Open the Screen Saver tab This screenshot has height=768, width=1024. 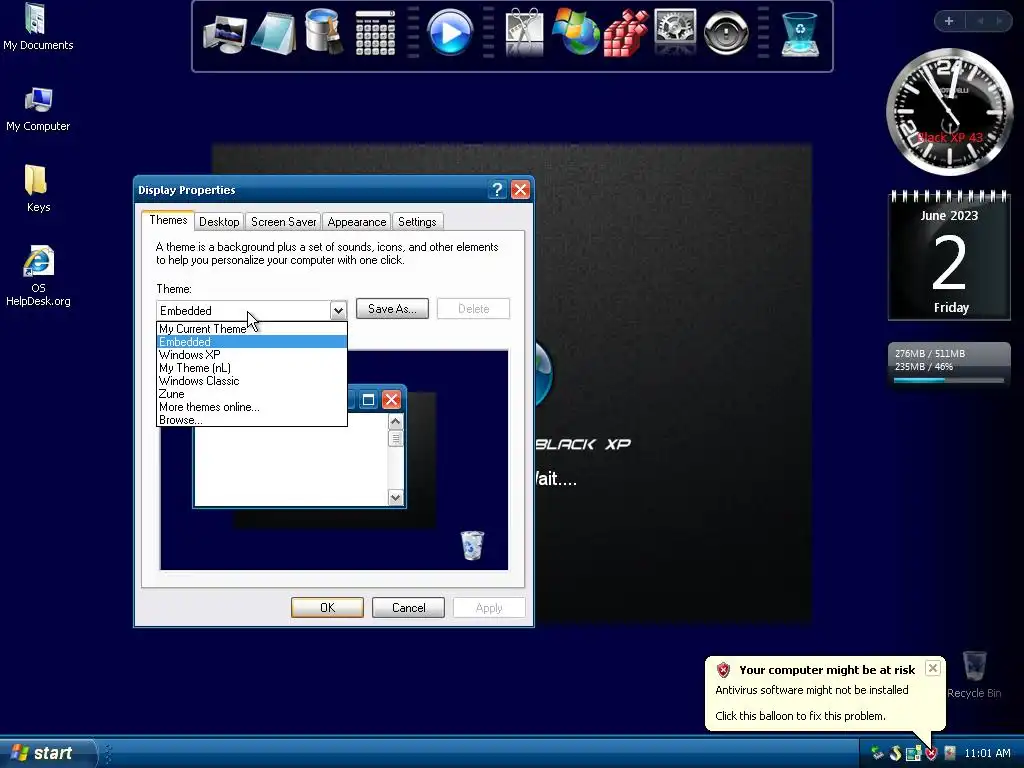click(283, 222)
